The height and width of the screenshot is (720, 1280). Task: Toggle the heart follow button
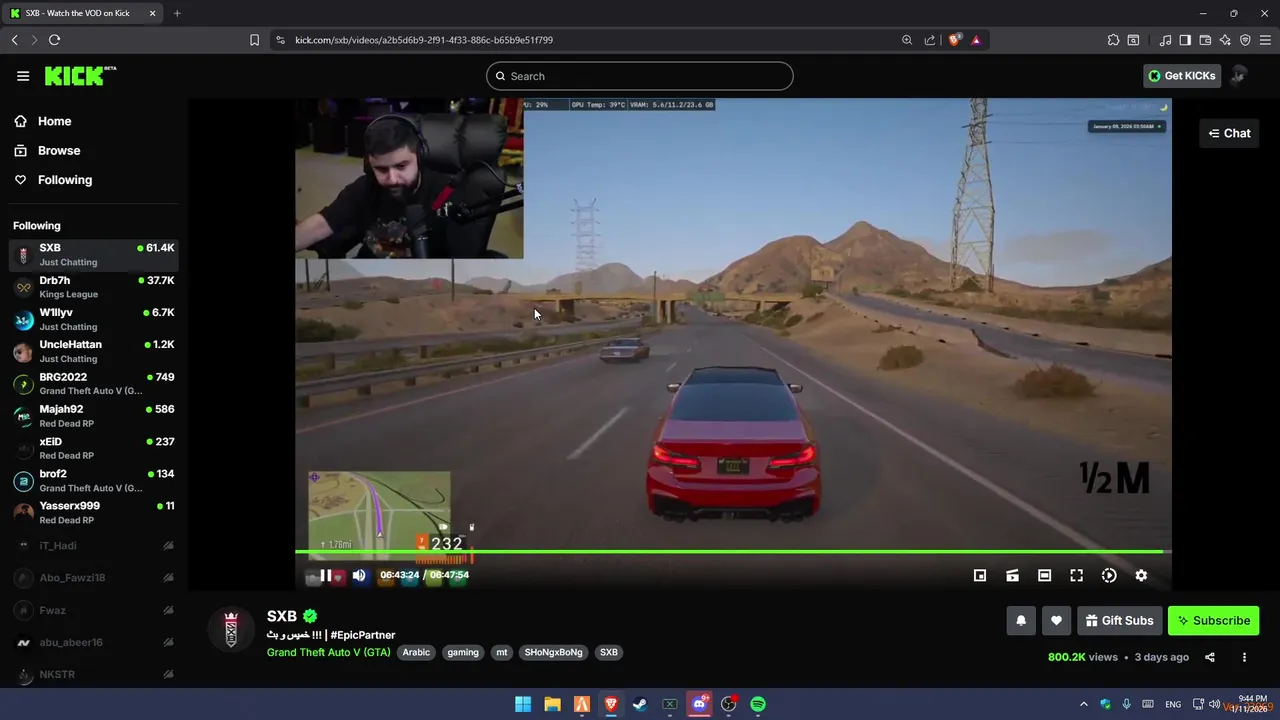(1056, 620)
